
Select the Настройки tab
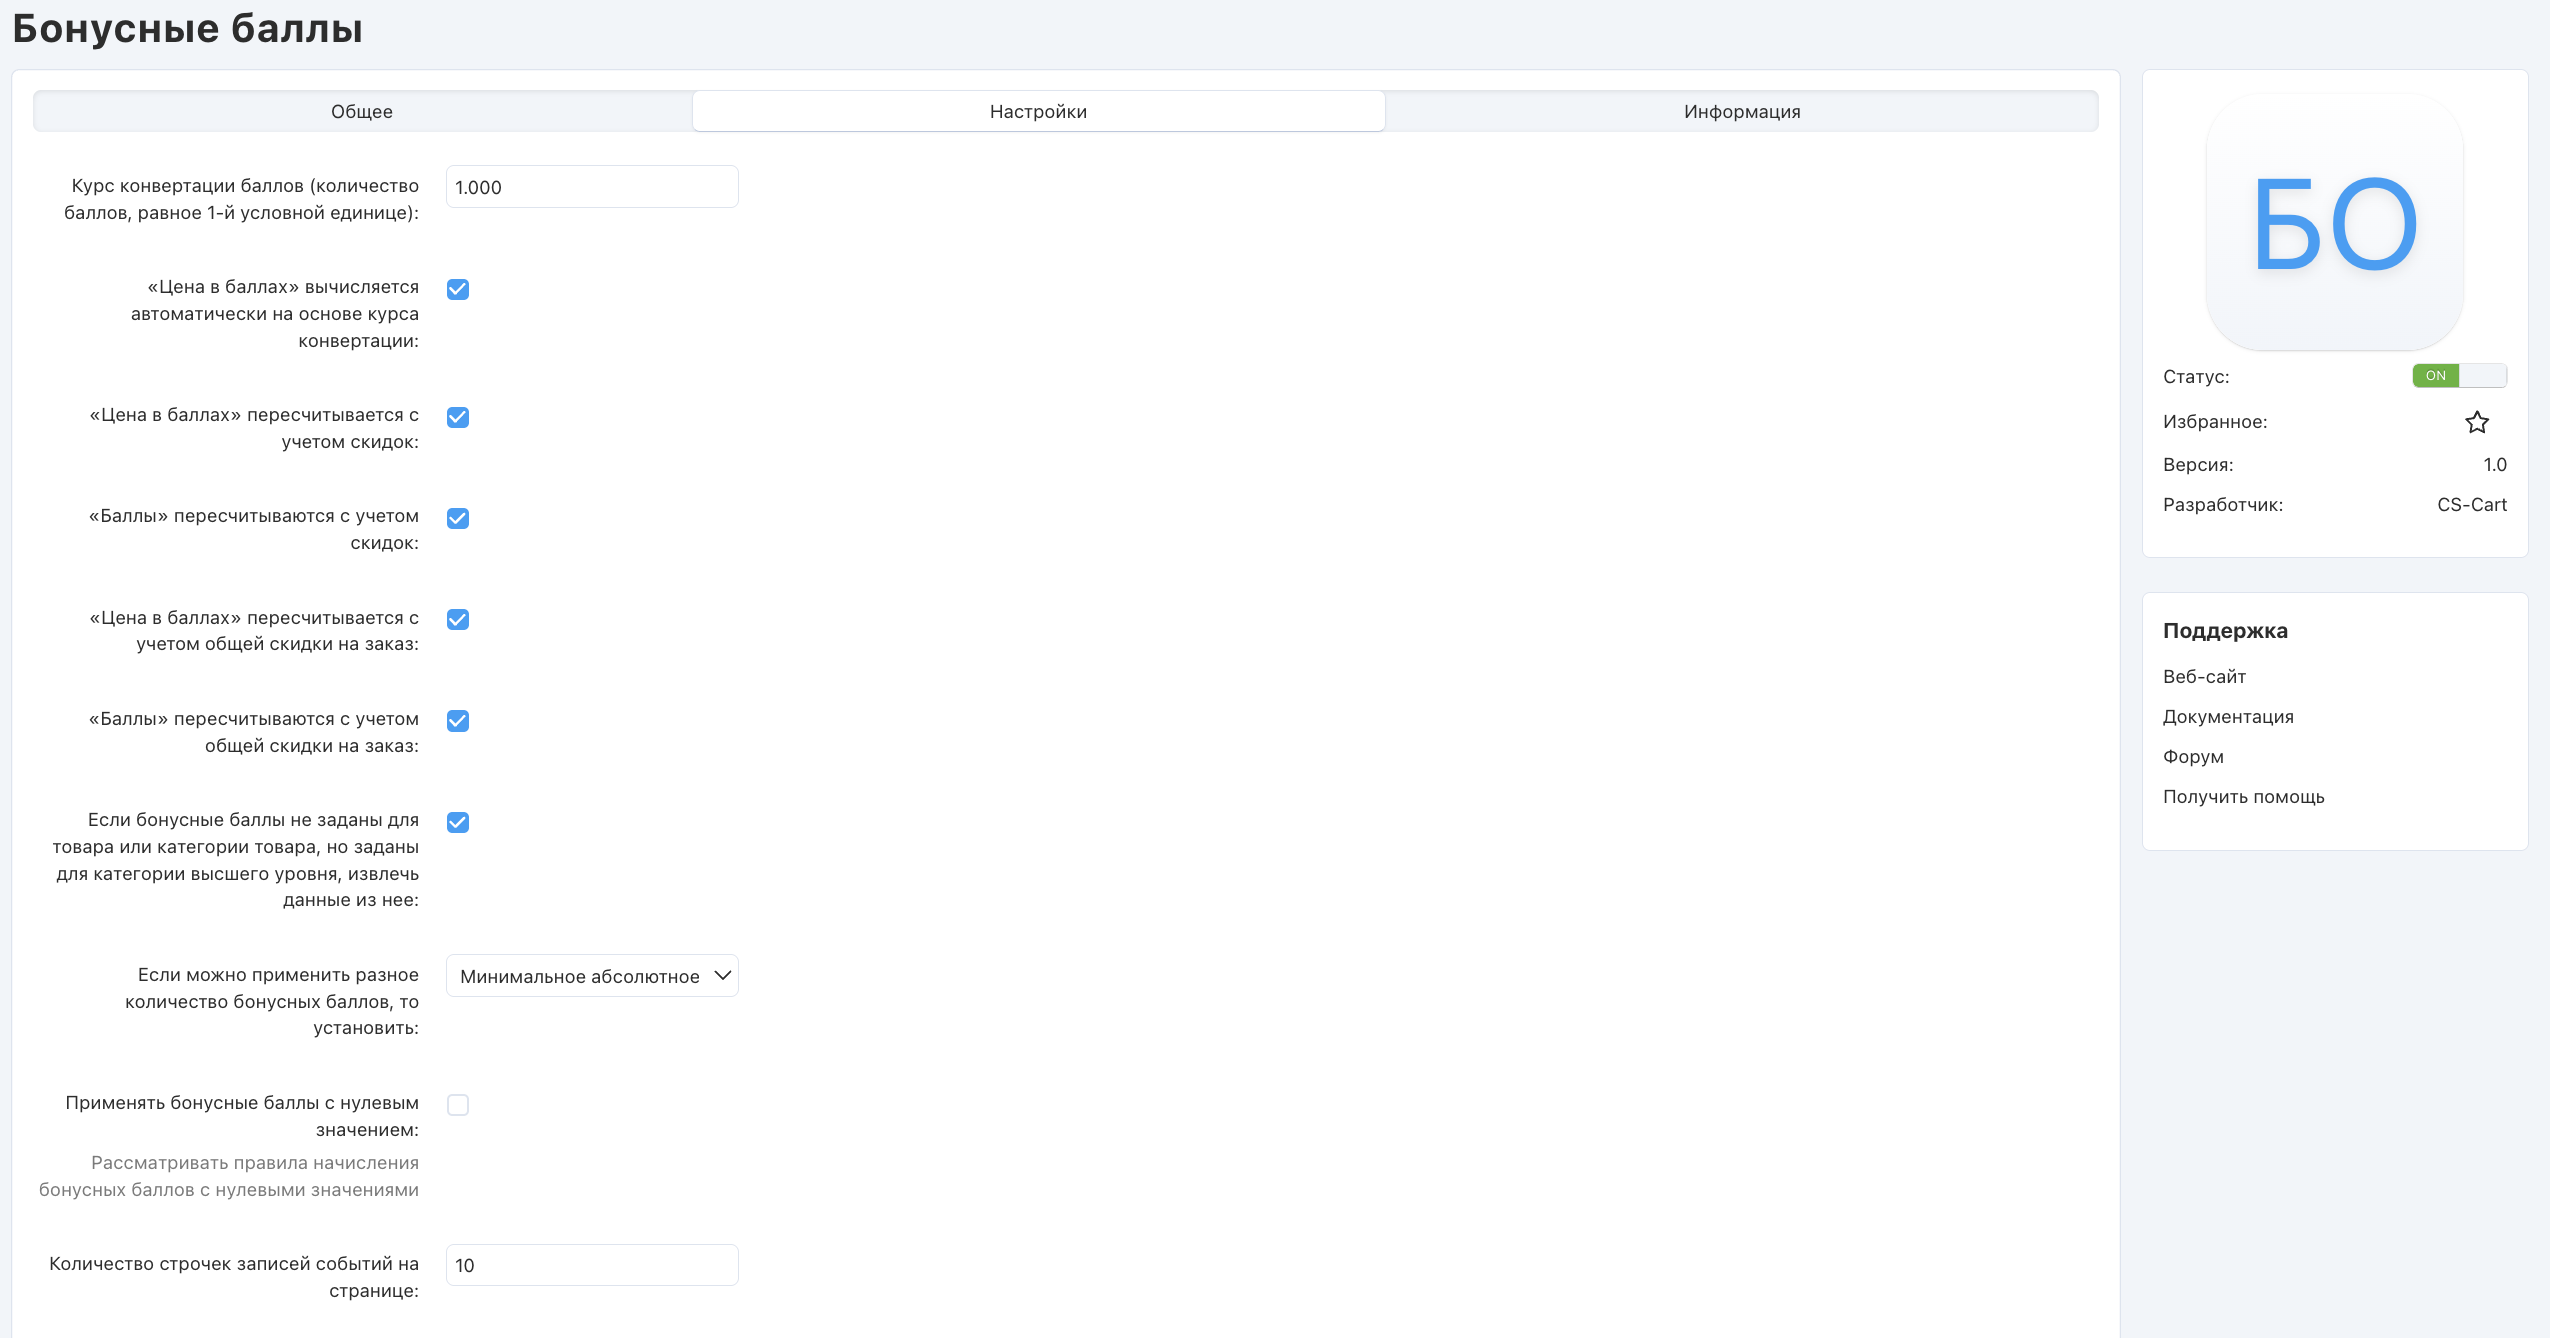point(1038,112)
